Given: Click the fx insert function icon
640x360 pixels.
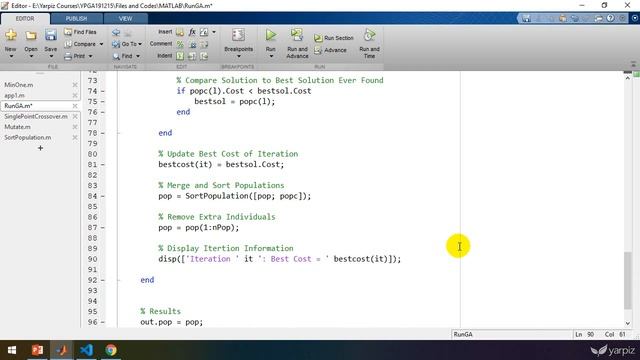Looking at the screenshot, I should (192, 32).
